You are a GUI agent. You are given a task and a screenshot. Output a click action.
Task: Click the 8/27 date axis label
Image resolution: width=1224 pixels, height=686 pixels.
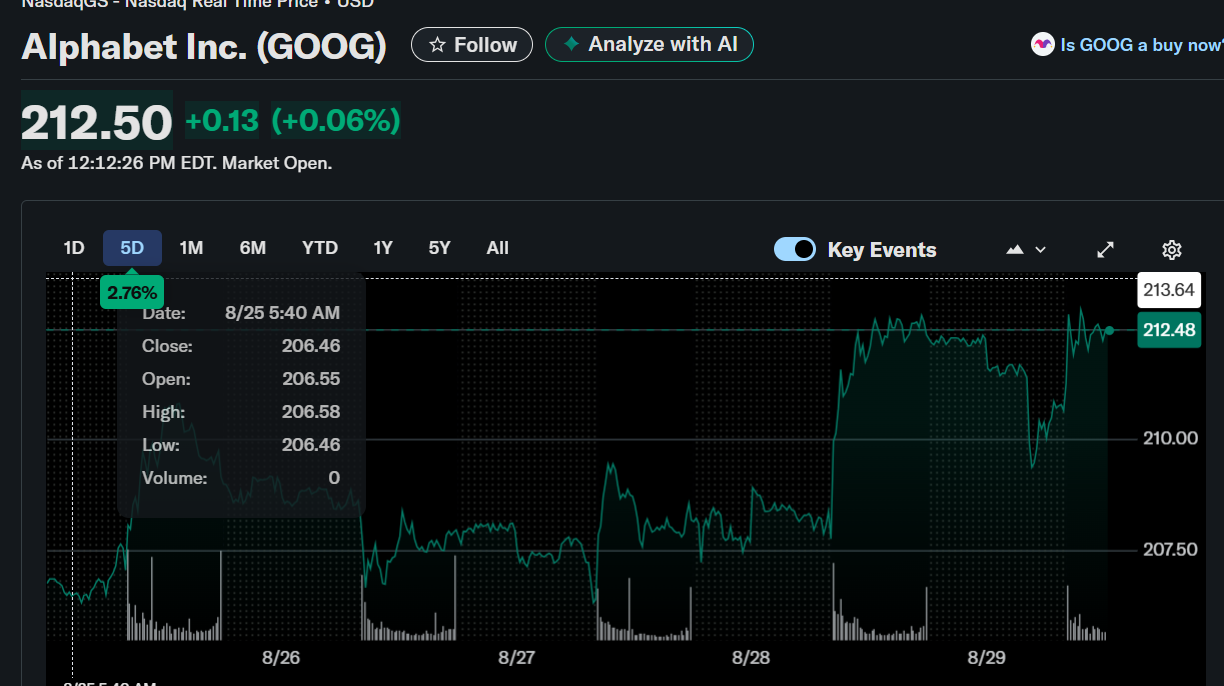pos(517,658)
